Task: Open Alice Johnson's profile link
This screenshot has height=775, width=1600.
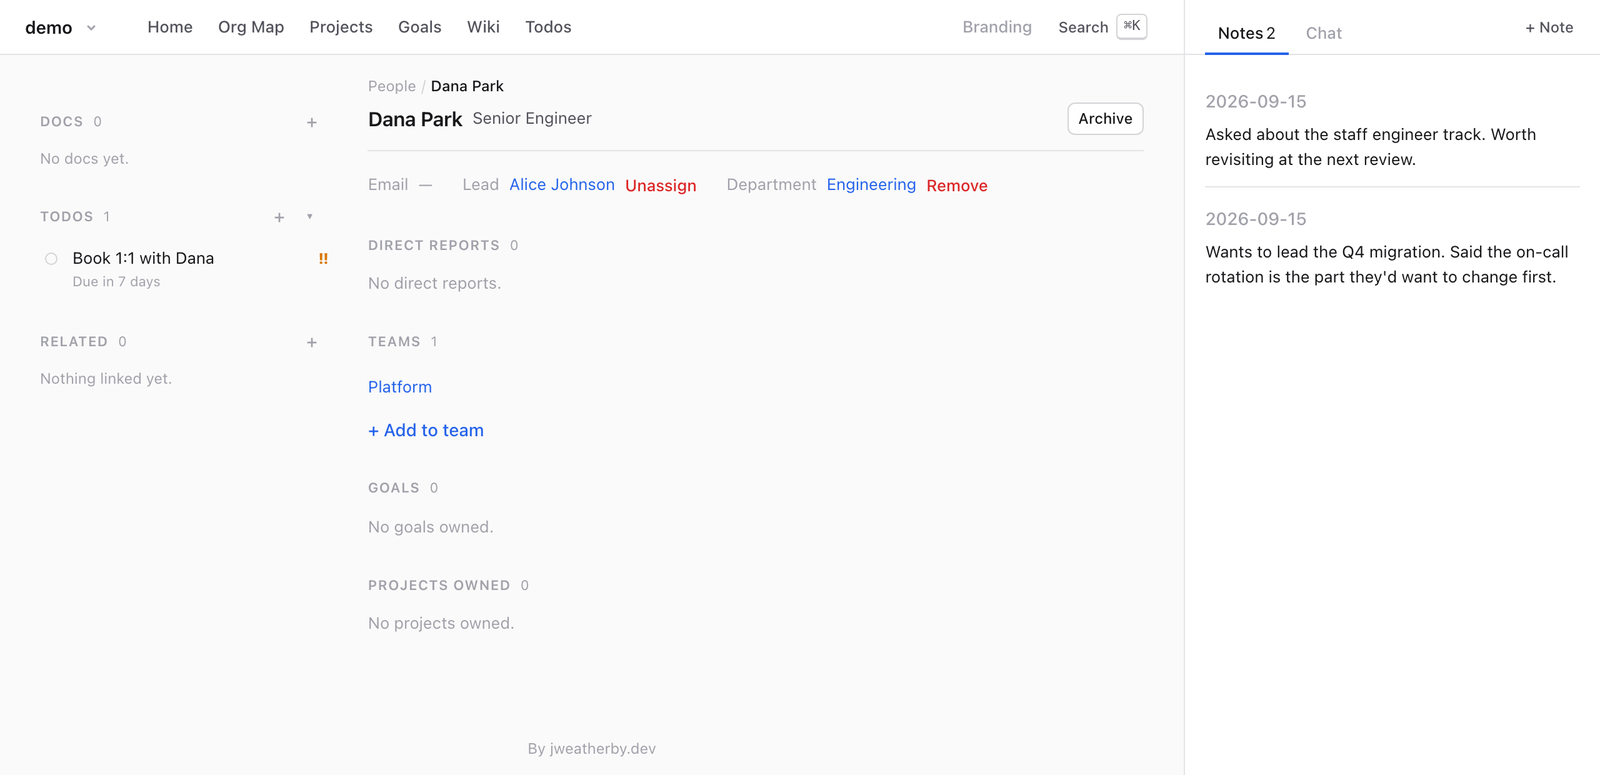Action: tap(562, 185)
